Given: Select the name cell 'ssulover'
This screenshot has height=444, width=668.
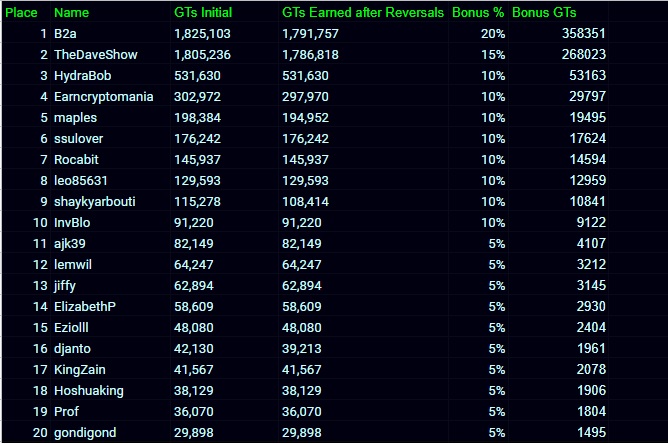Looking at the screenshot, I should (78, 138).
